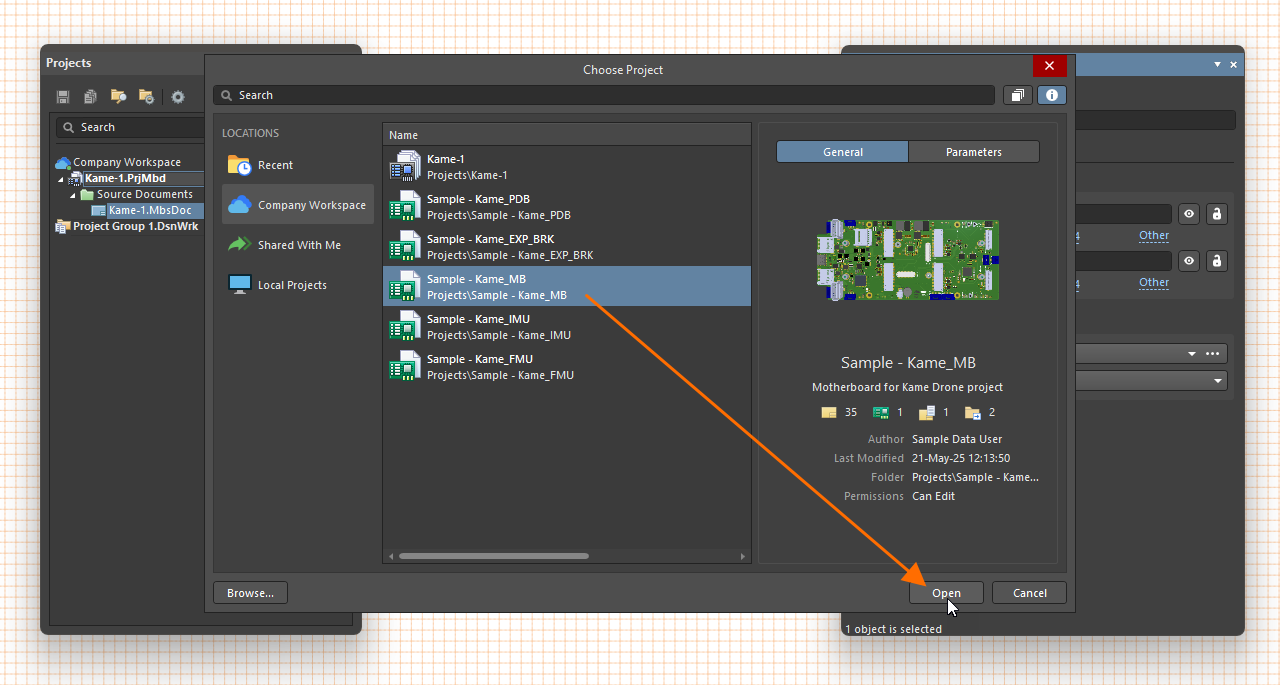The height and width of the screenshot is (685, 1280).
Task: Collapse the Source Documents folder
Action: tap(73, 195)
